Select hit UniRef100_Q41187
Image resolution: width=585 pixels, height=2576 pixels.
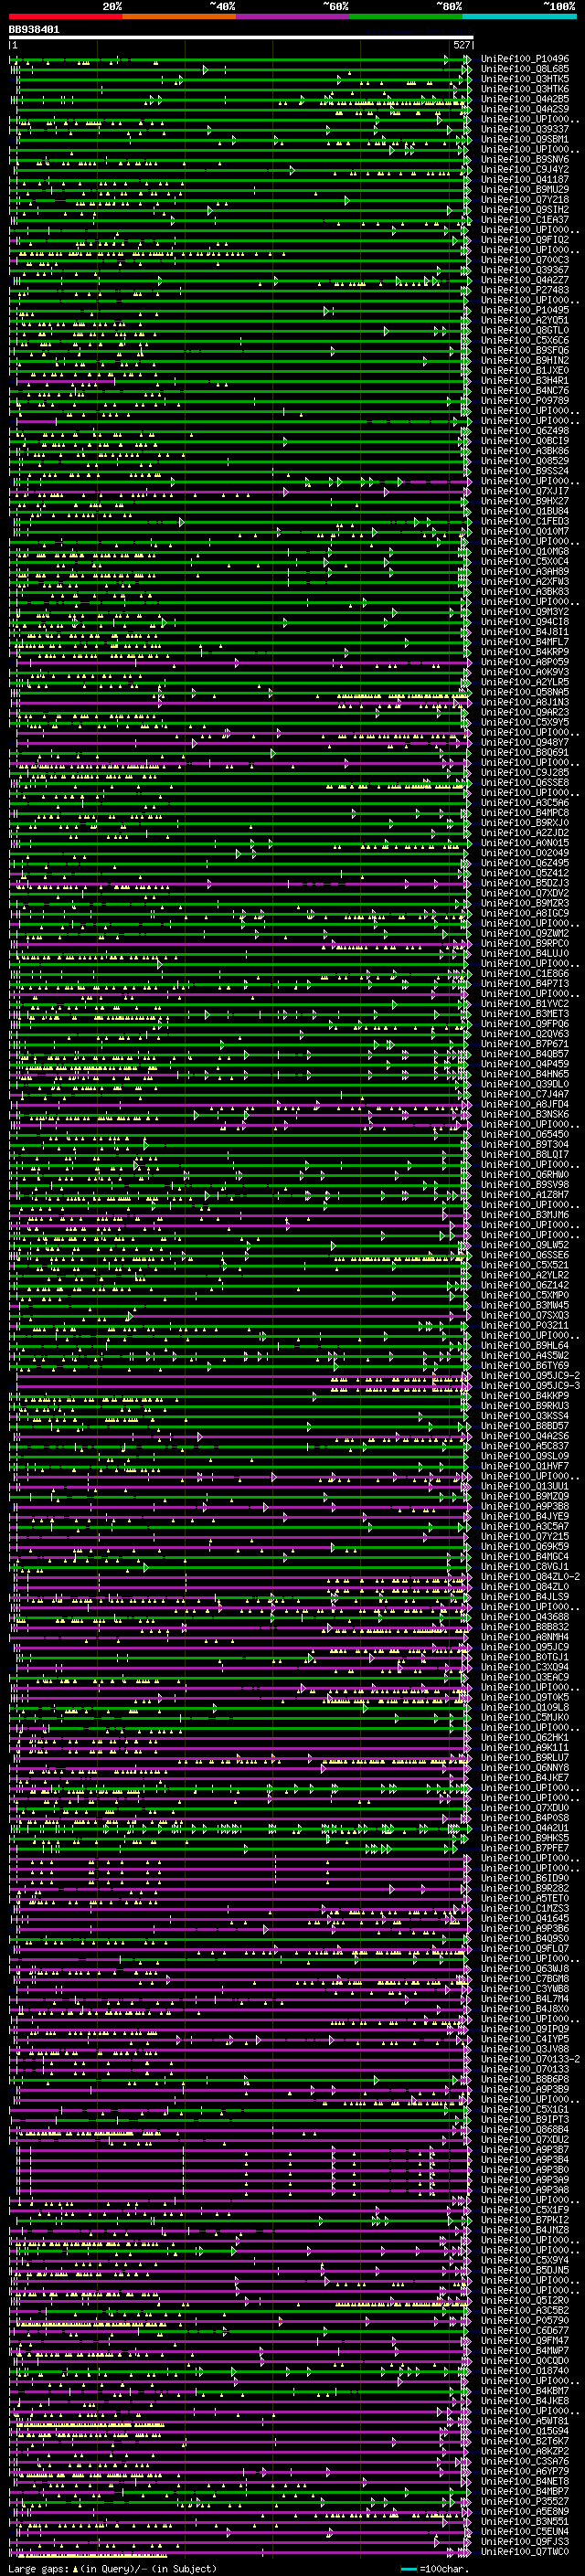pos(525,180)
